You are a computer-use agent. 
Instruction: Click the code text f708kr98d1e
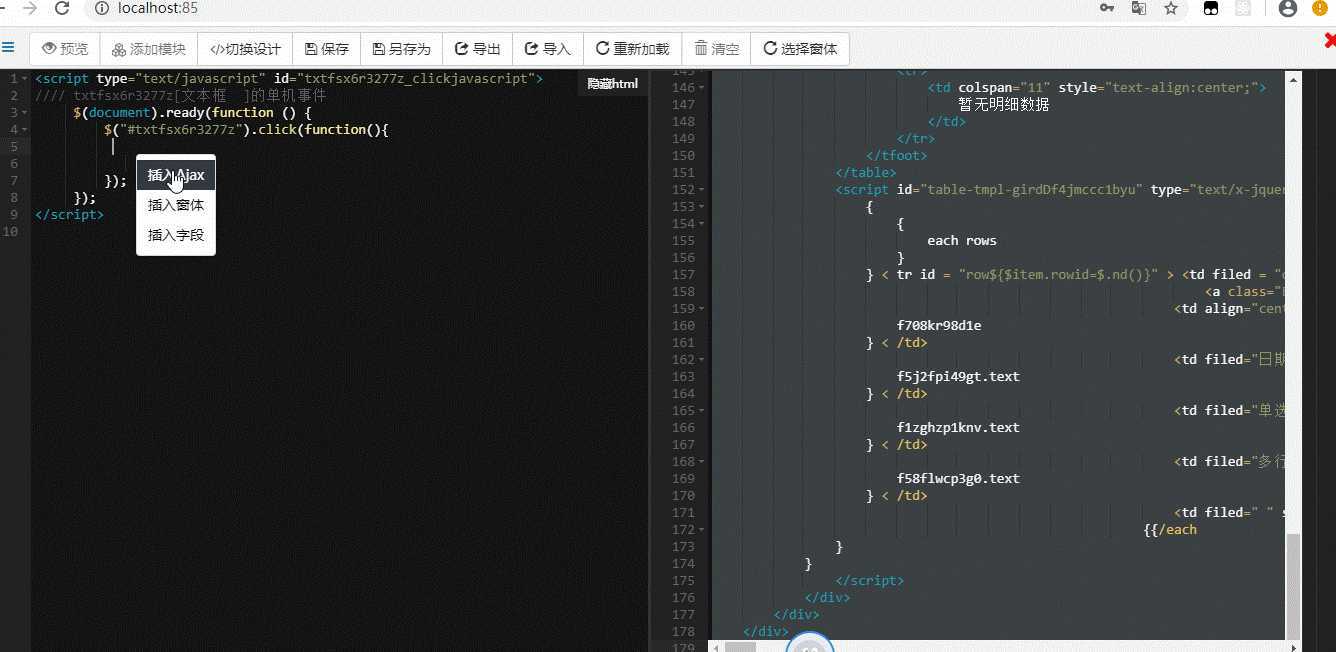tap(939, 326)
